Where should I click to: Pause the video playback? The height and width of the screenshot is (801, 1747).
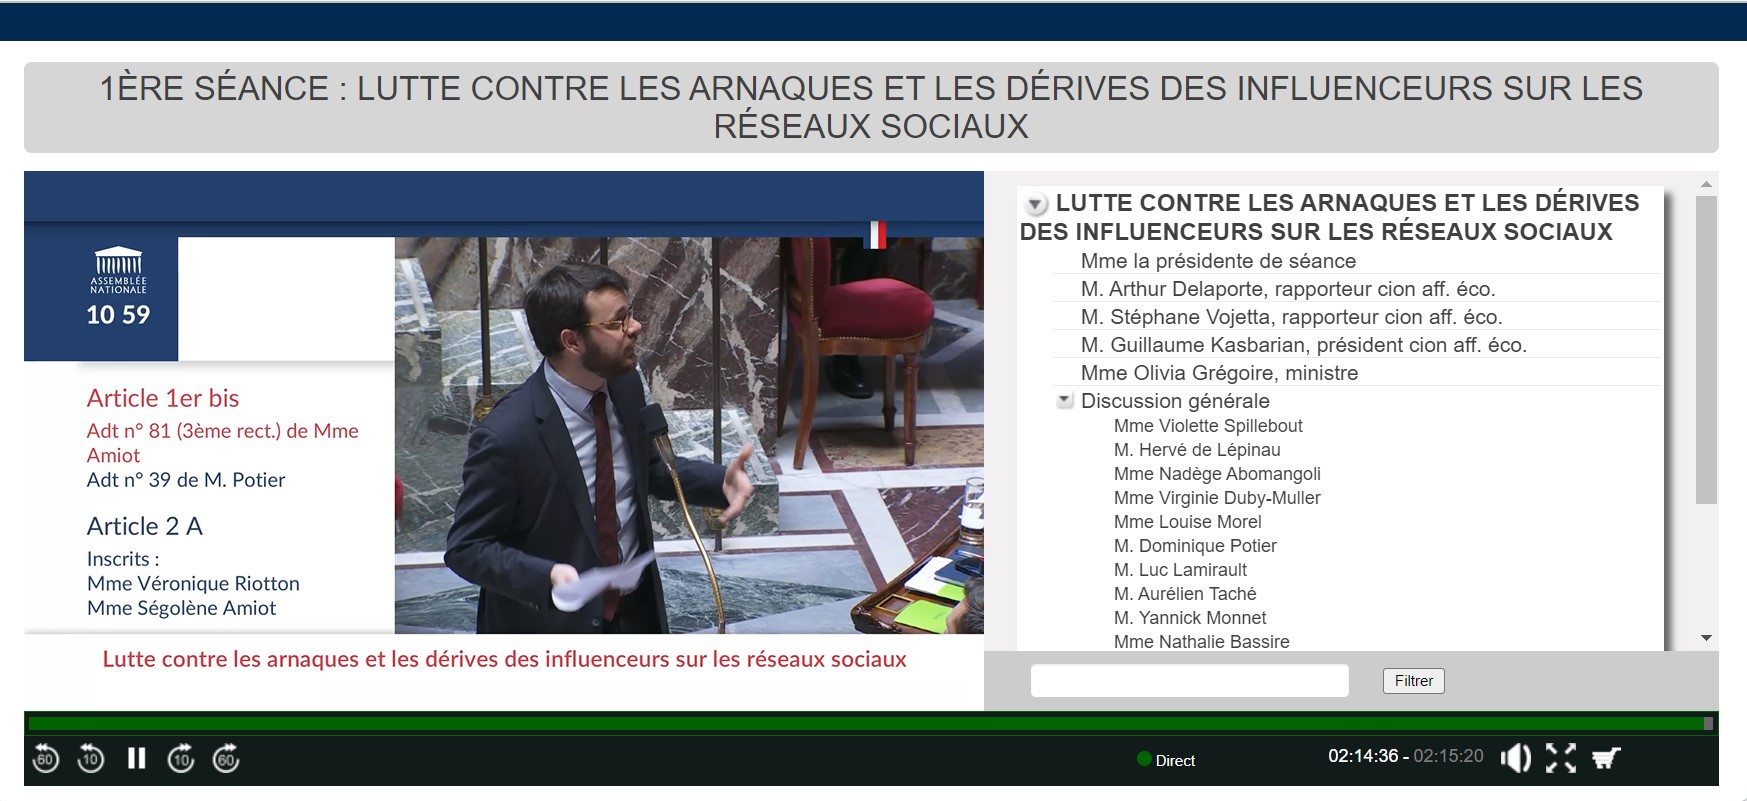(x=137, y=759)
